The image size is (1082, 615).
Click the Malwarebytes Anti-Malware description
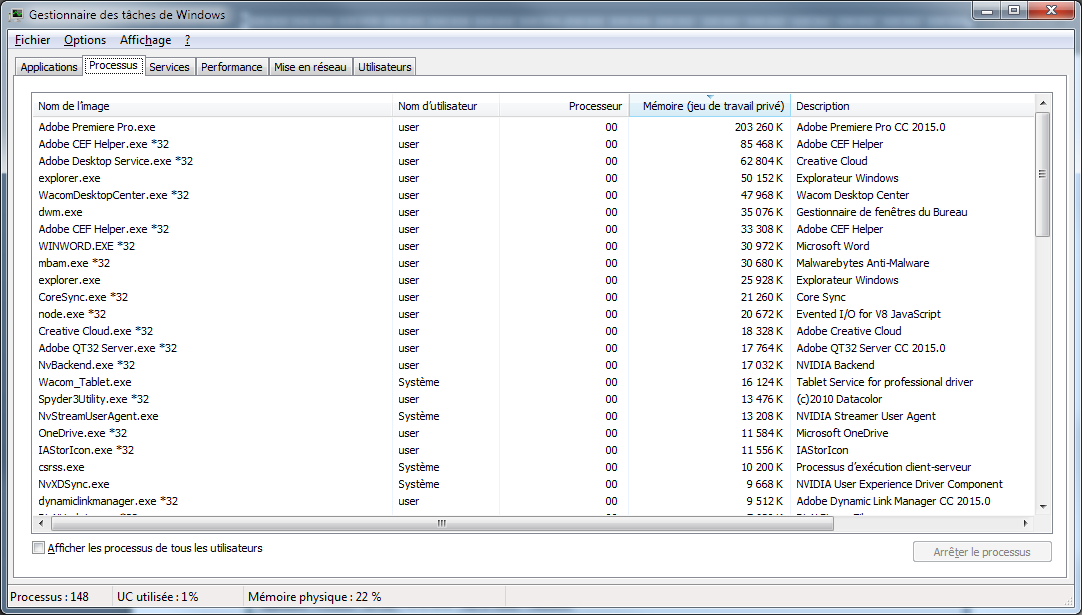coord(863,263)
